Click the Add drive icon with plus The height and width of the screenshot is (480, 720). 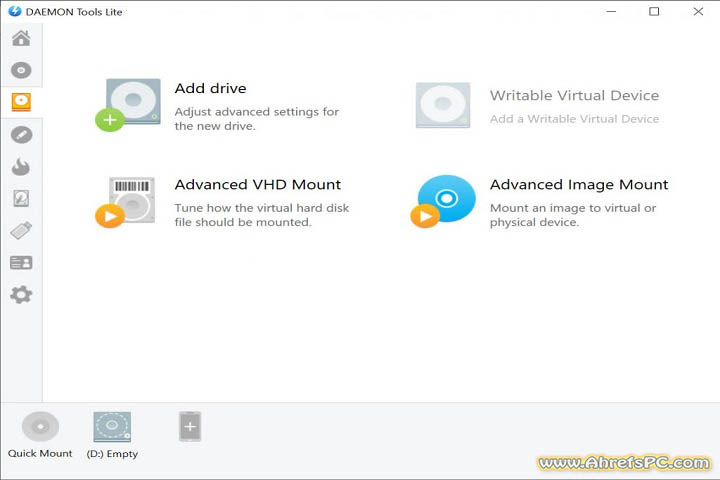coord(129,105)
